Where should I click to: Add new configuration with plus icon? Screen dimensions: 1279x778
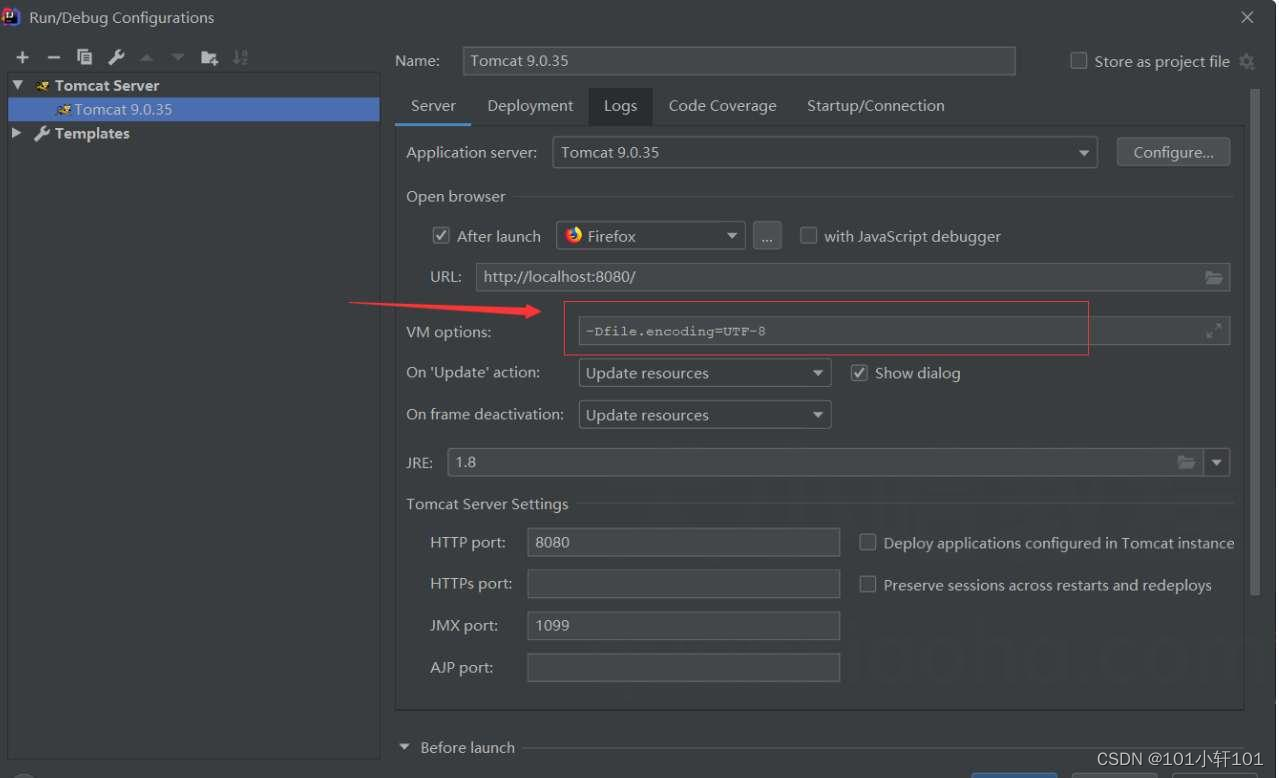coord(22,58)
